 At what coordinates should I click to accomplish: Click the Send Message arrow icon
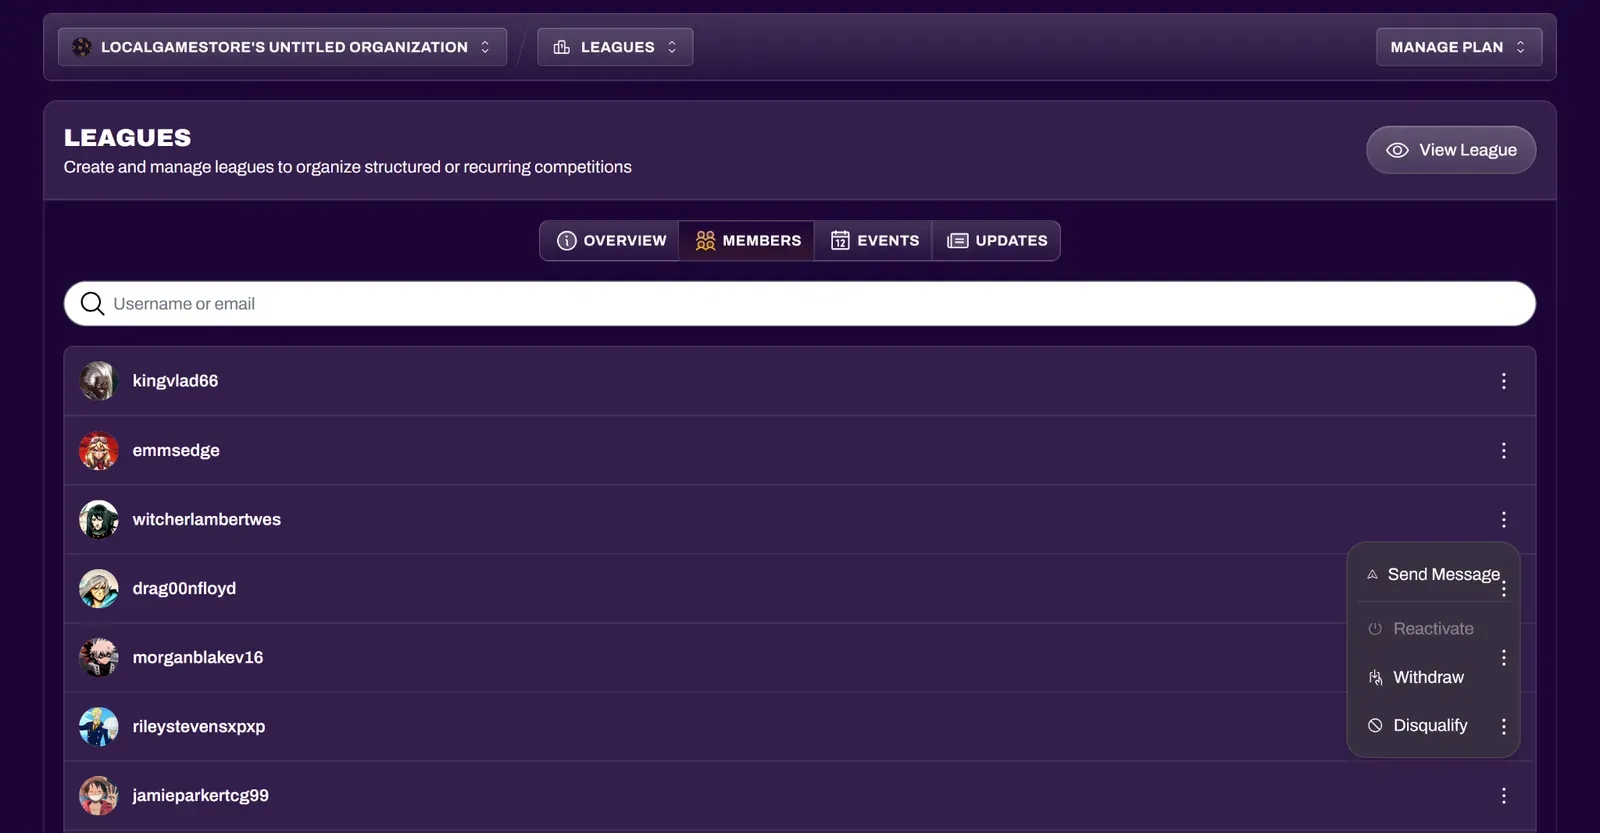click(x=1372, y=574)
